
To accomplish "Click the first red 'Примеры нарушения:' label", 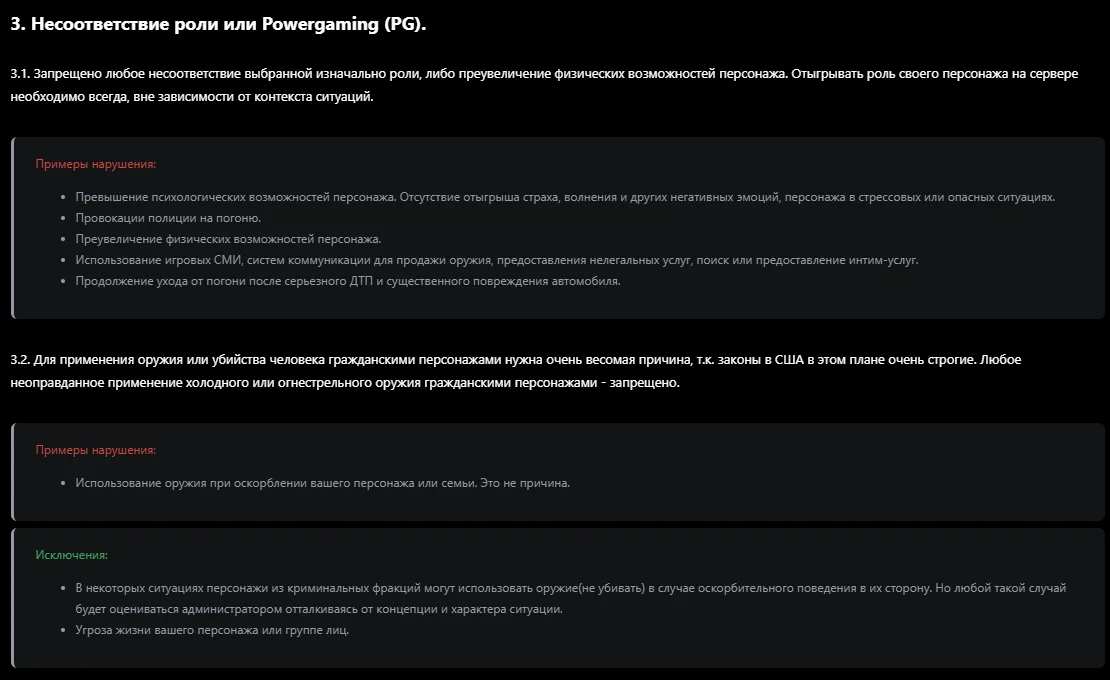I will [x=96, y=164].
